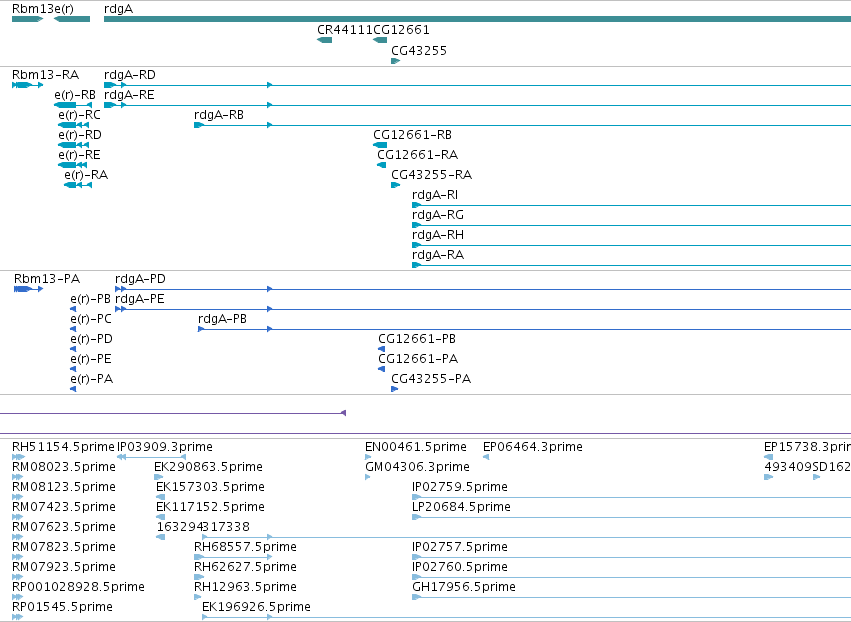The width and height of the screenshot is (851, 622).
Task: Select the rdgA-RH transcript label
Action: coord(438,235)
